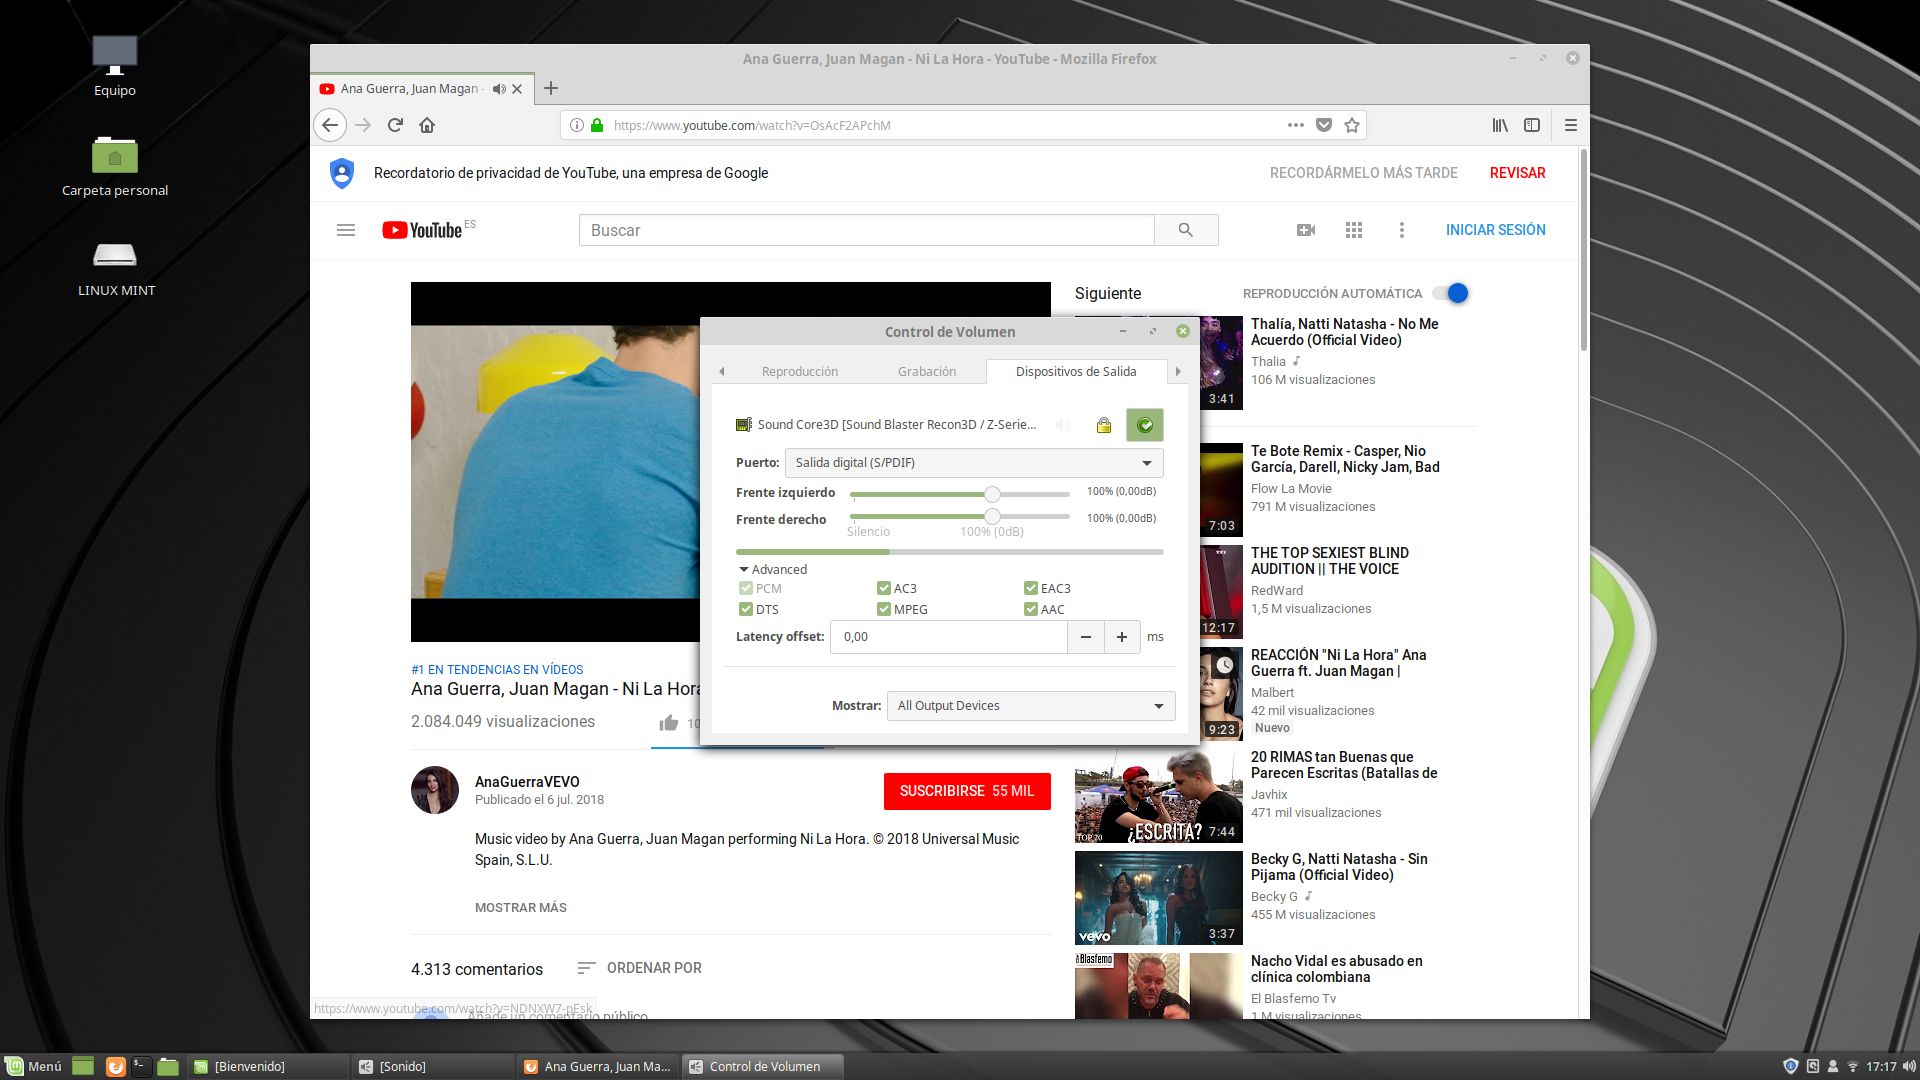Open the Equipo desktop icon

(x=115, y=66)
